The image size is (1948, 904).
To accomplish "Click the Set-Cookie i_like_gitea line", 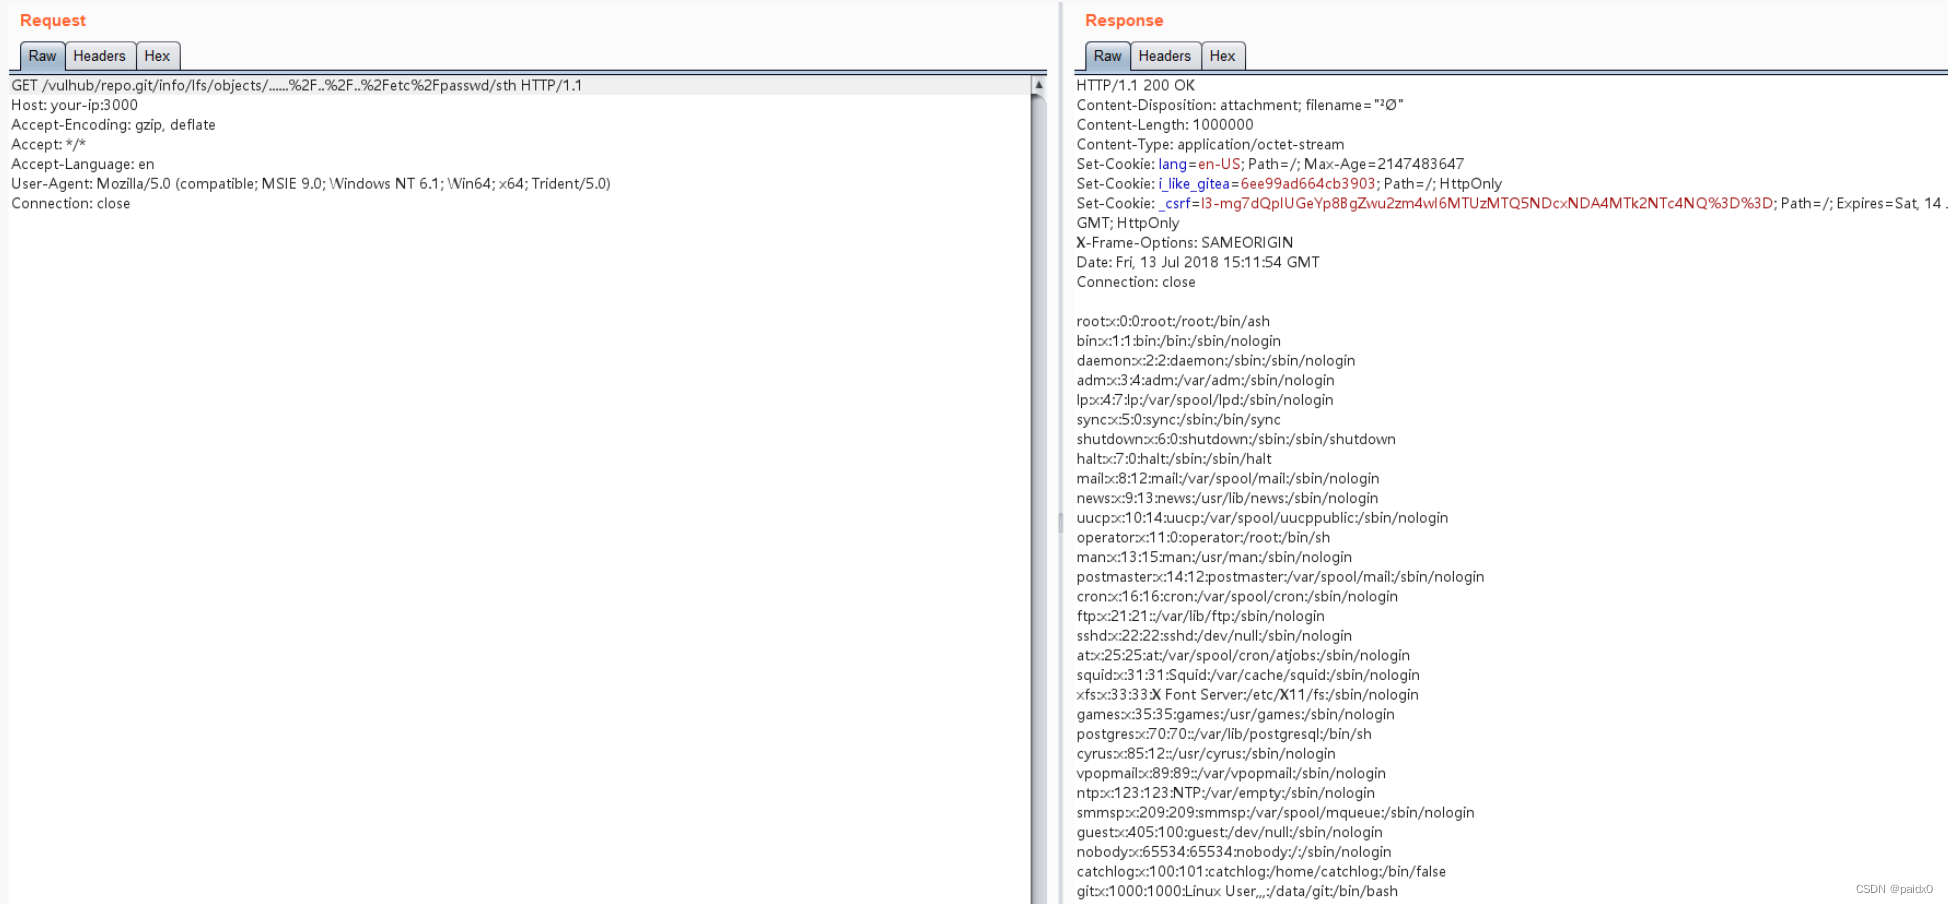I will click(1289, 184).
